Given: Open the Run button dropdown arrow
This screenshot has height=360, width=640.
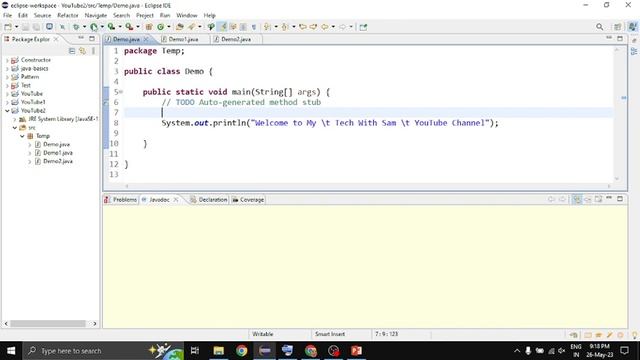Looking at the screenshot, I should pos(102,27).
